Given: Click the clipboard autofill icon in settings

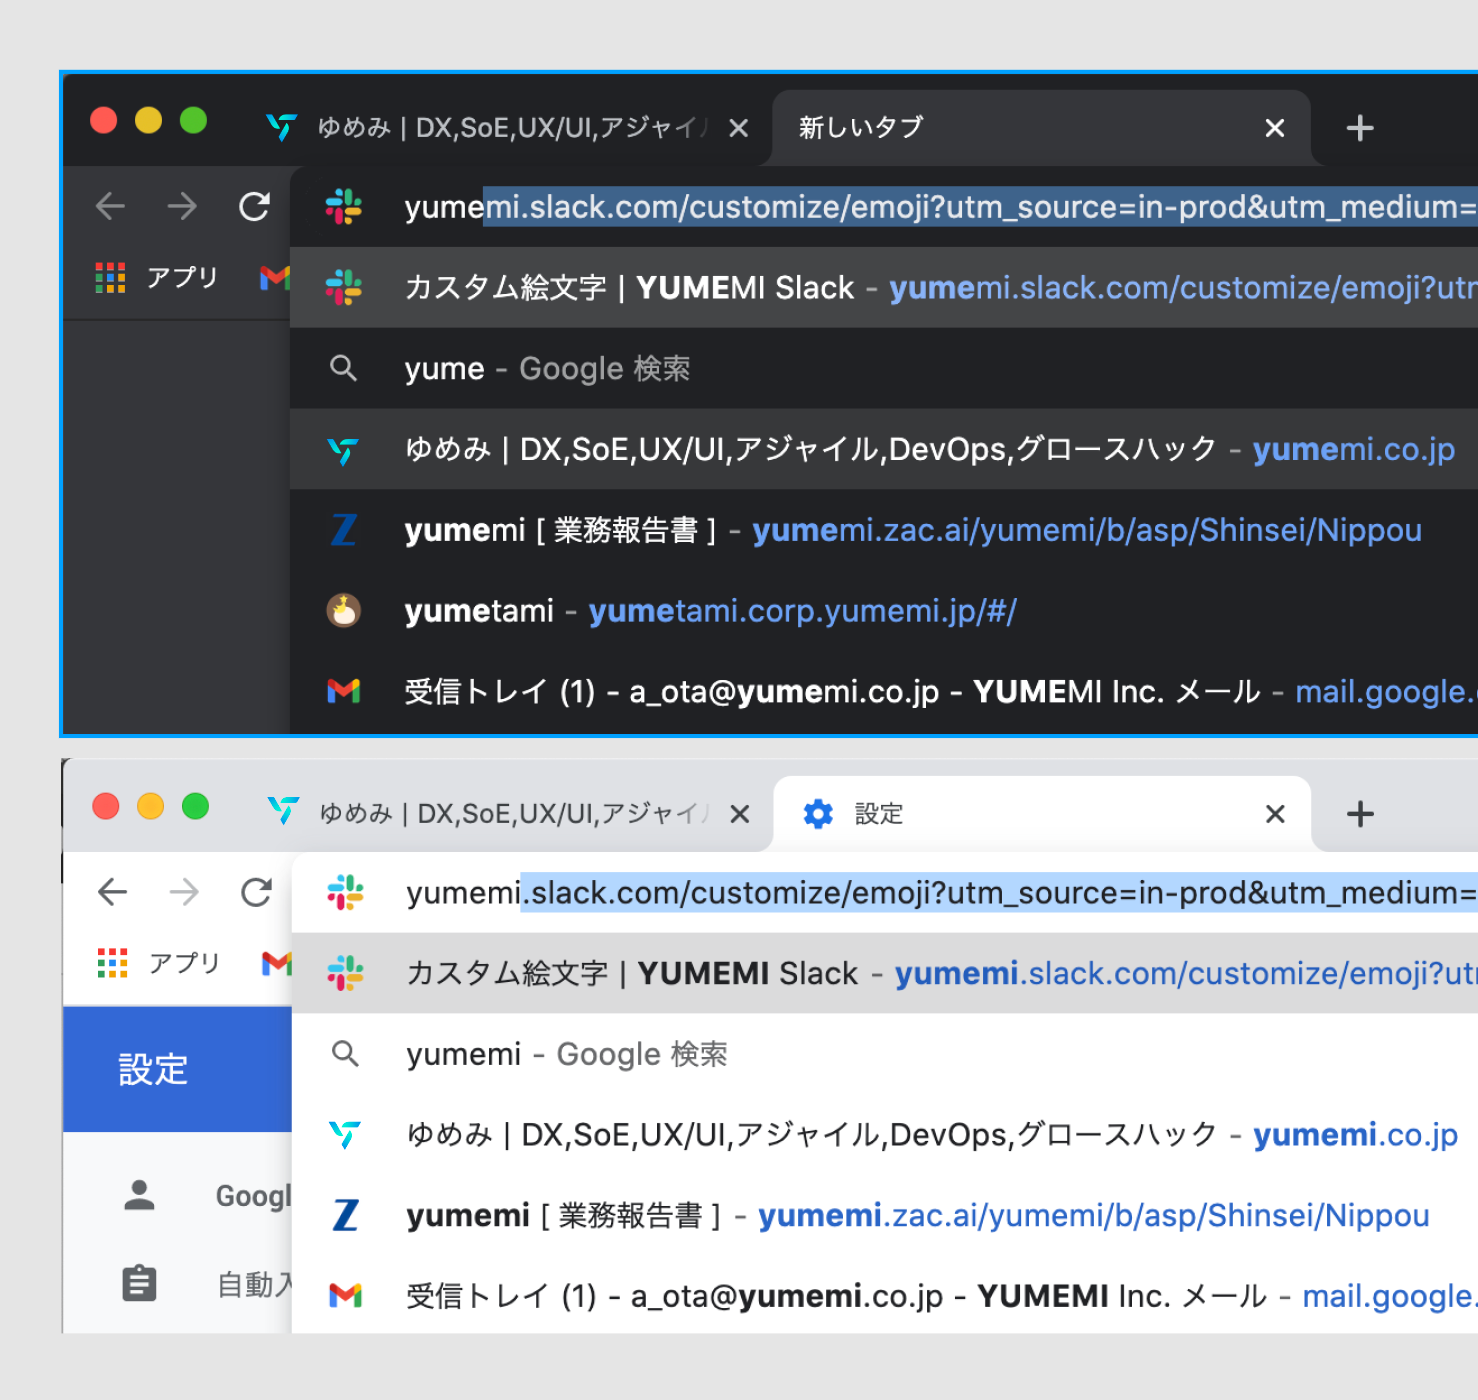Looking at the screenshot, I should point(139,1283).
